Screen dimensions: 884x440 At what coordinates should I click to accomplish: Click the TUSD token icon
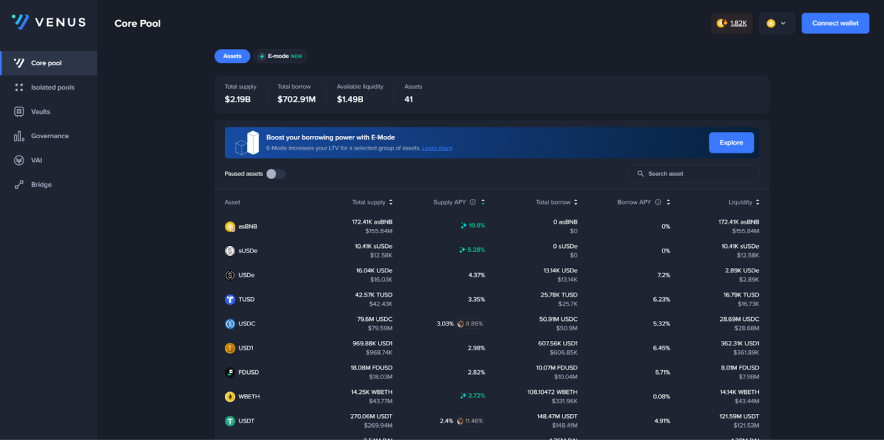(230, 300)
